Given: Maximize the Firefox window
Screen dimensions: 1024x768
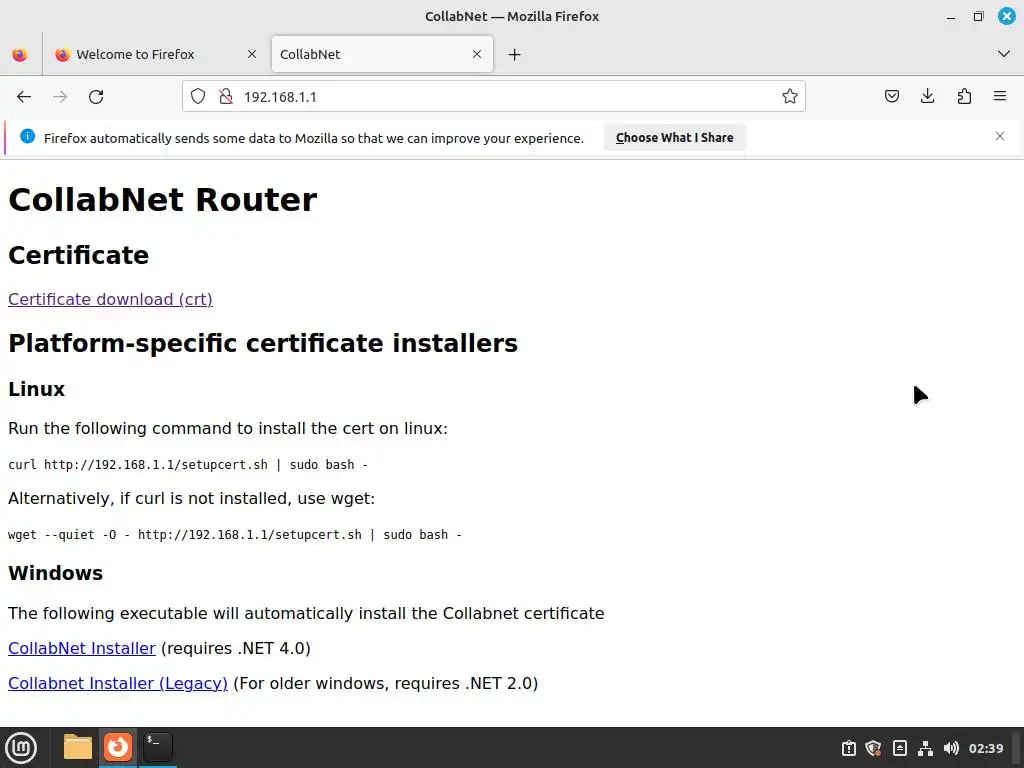Looking at the screenshot, I should click(x=978, y=17).
